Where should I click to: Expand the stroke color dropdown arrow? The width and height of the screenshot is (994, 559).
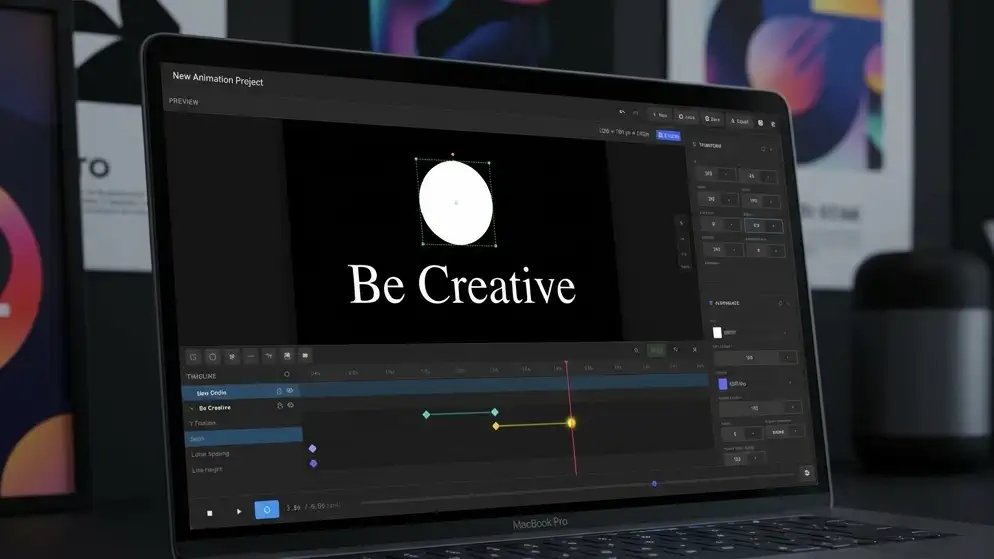pos(790,383)
